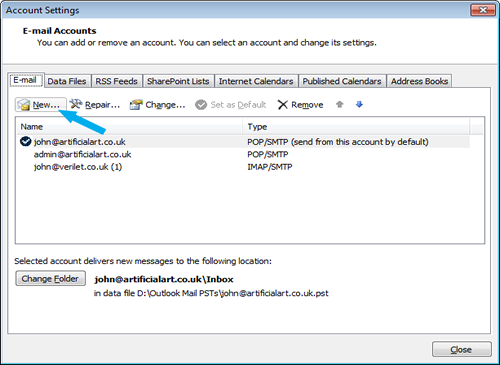Click the Repair... label text
The image size is (500, 365).
coord(102,105)
